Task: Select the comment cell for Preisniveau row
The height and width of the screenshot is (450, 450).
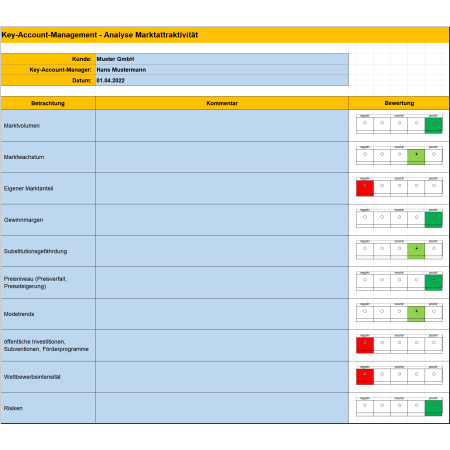Action: 222,282
